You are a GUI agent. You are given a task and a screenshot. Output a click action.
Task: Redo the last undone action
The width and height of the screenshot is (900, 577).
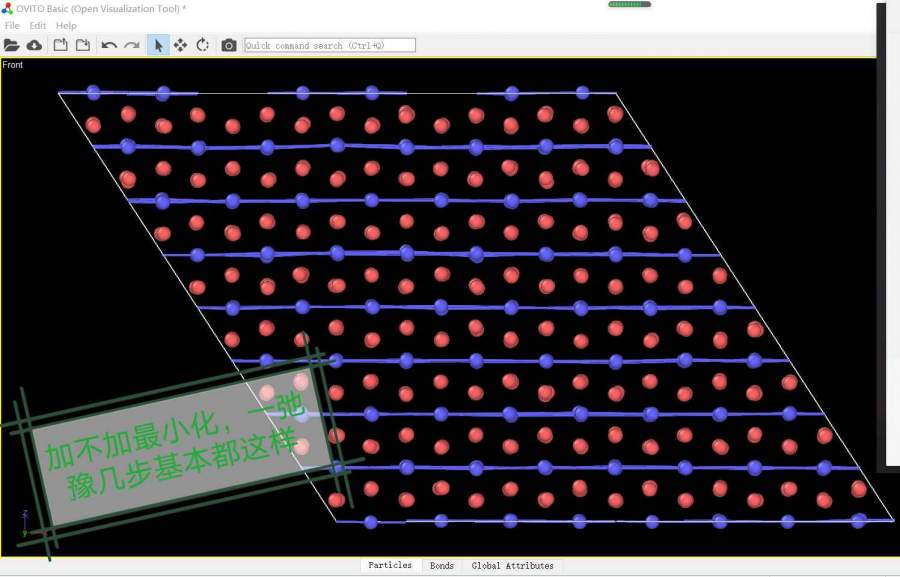tap(131, 45)
